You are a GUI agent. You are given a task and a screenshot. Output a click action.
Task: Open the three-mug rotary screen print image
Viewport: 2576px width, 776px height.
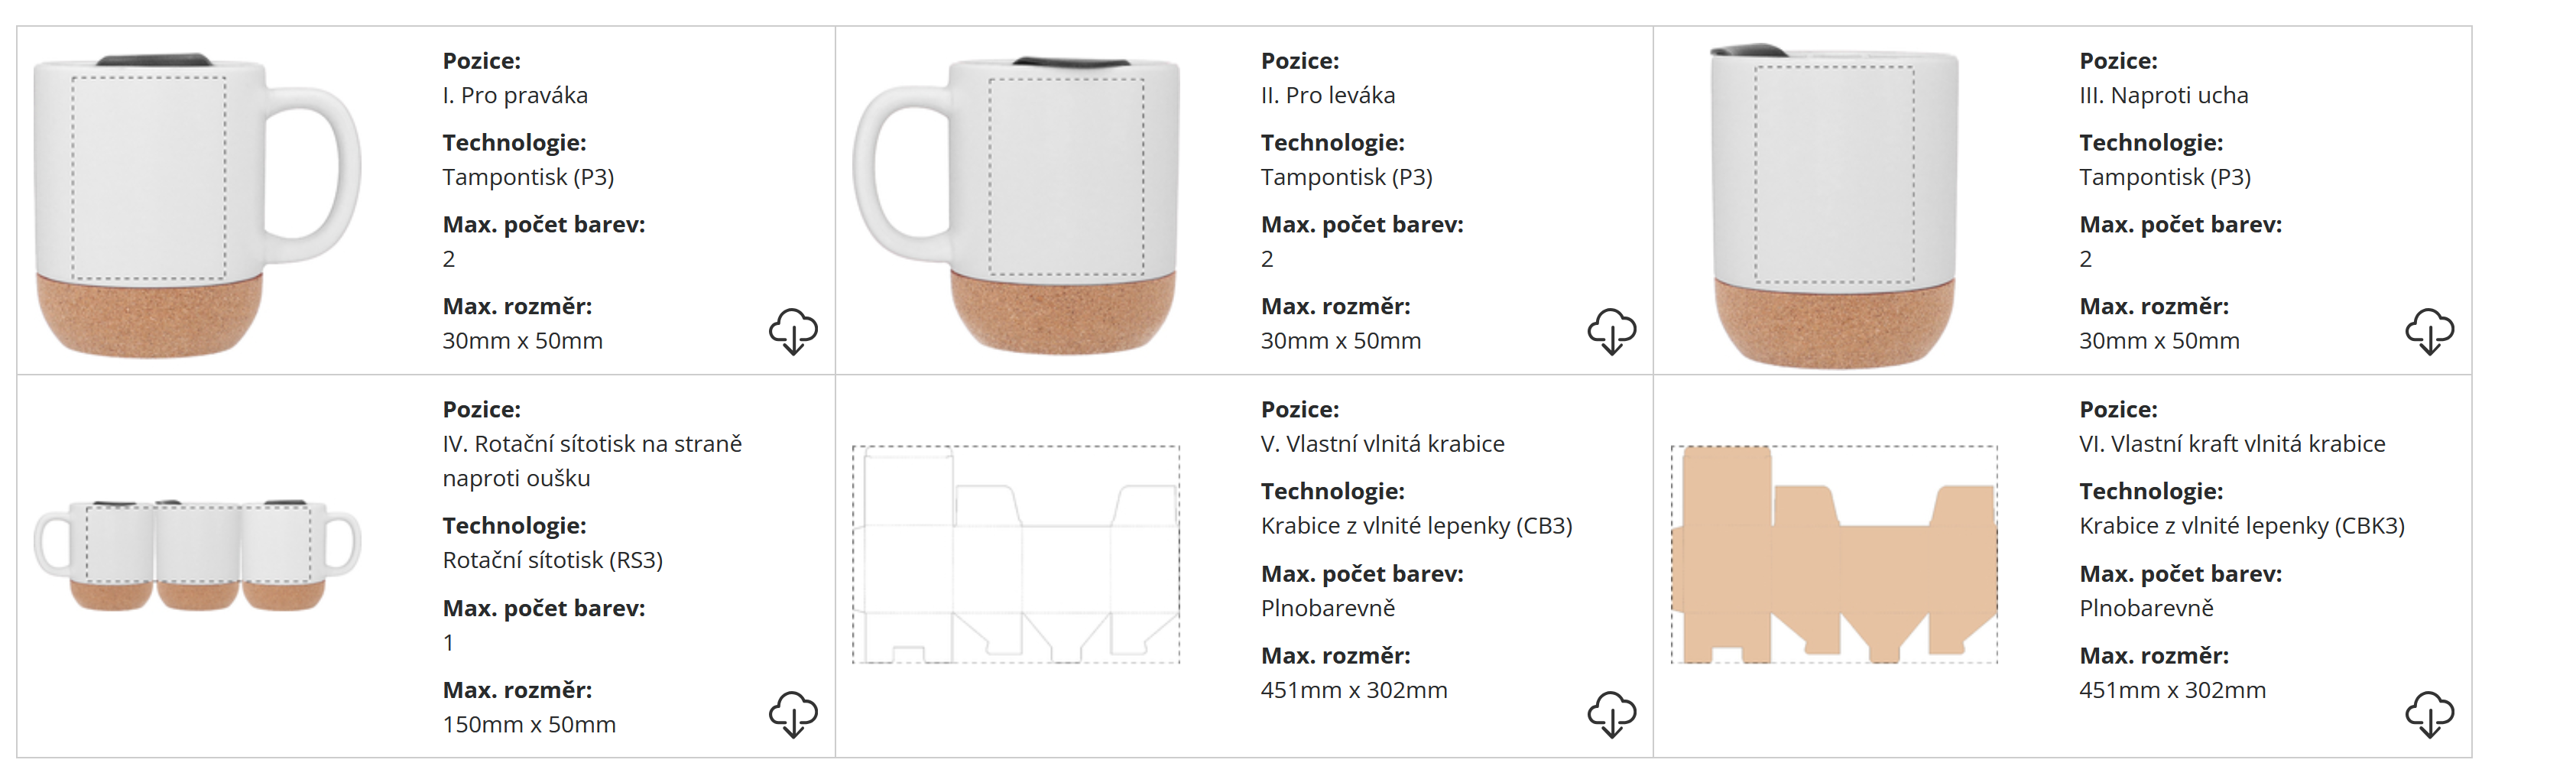click(x=197, y=554)
